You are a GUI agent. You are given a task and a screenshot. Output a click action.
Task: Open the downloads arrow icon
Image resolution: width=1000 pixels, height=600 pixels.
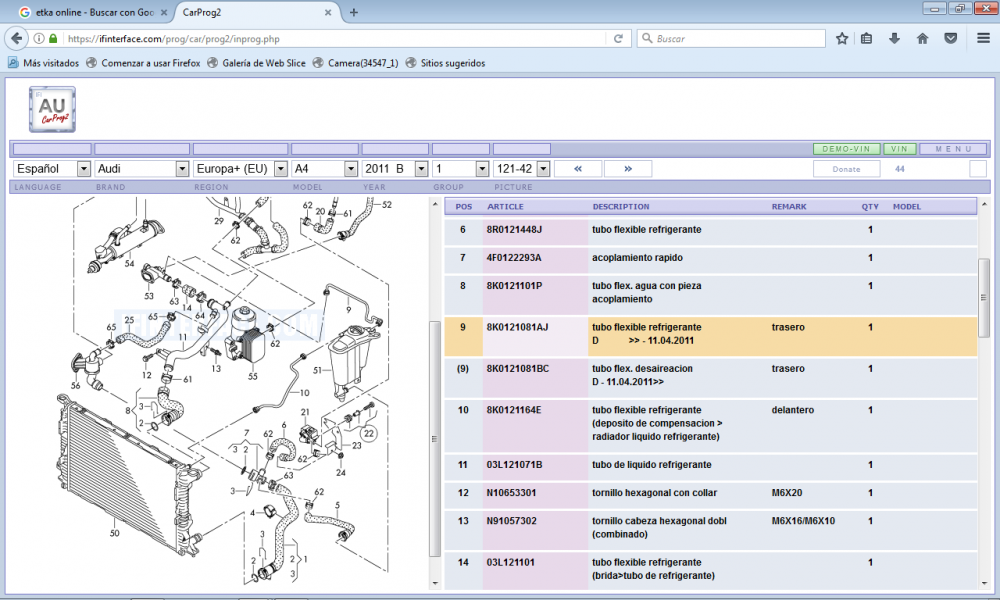[894, 38]
